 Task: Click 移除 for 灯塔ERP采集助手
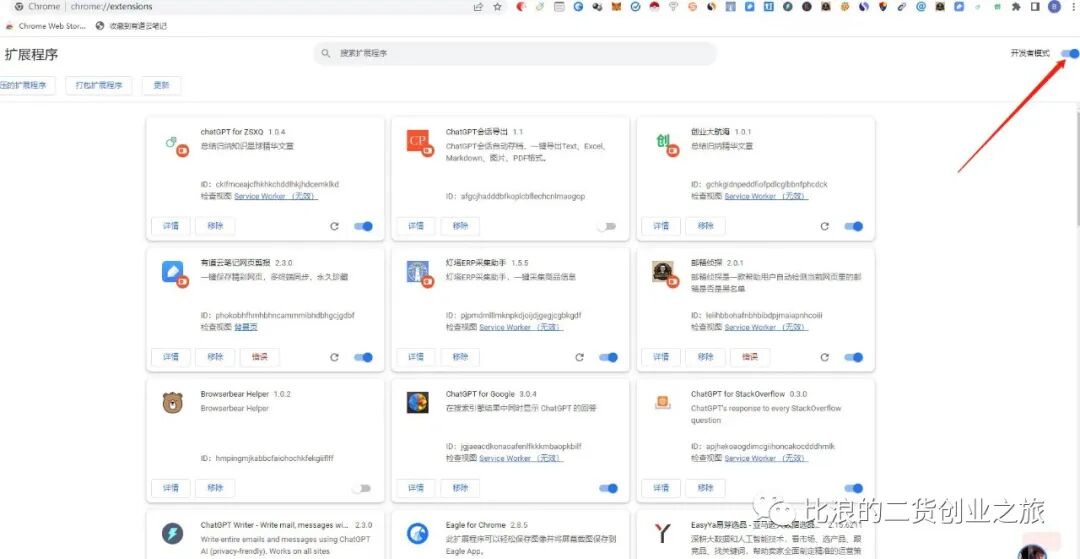point(460,357)
